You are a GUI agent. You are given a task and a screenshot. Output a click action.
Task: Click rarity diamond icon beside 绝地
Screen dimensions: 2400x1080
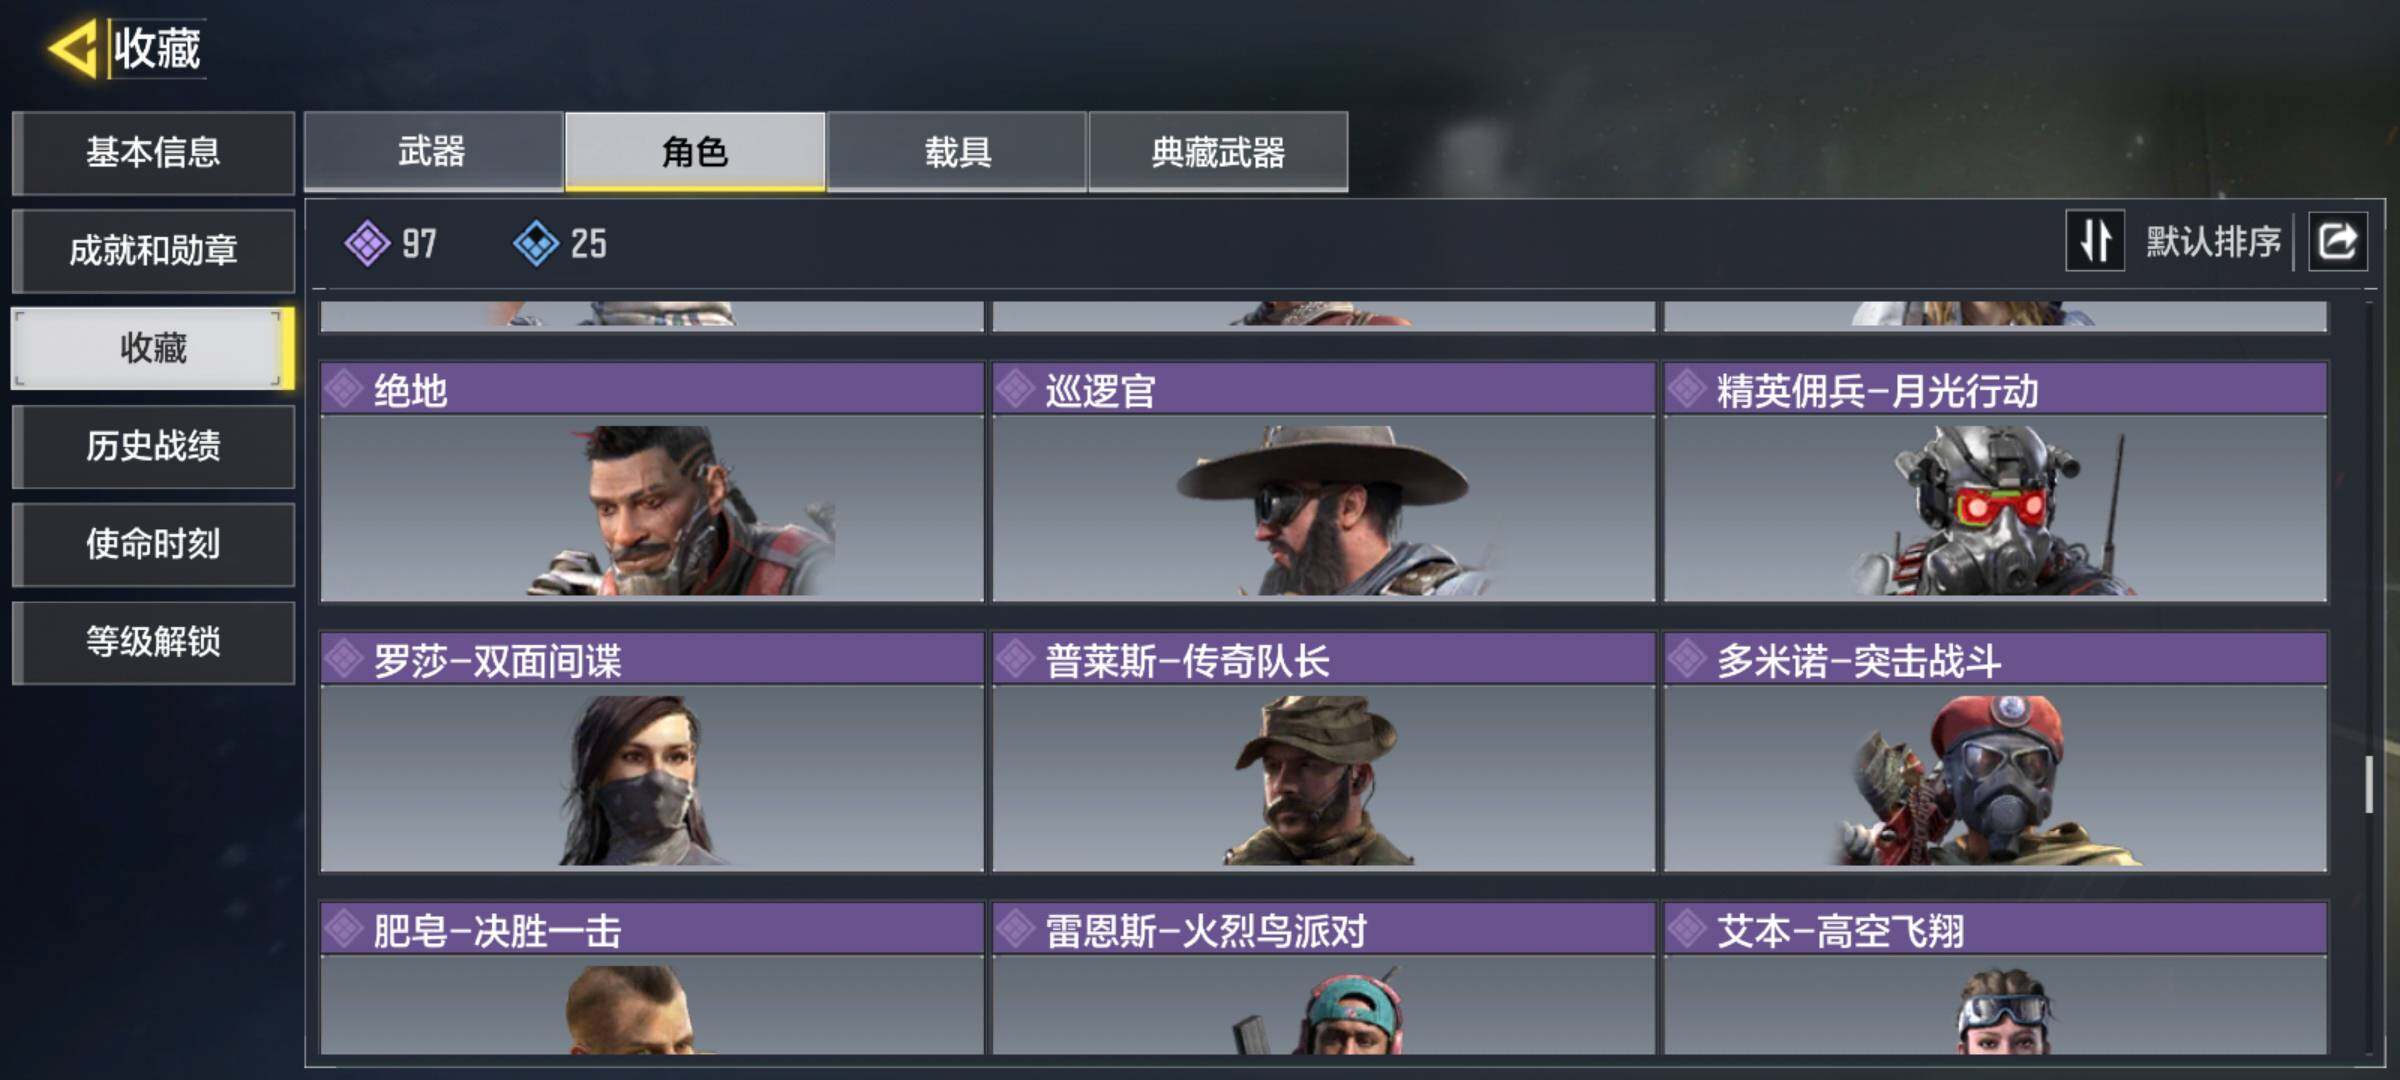click(x=344, y=389)
